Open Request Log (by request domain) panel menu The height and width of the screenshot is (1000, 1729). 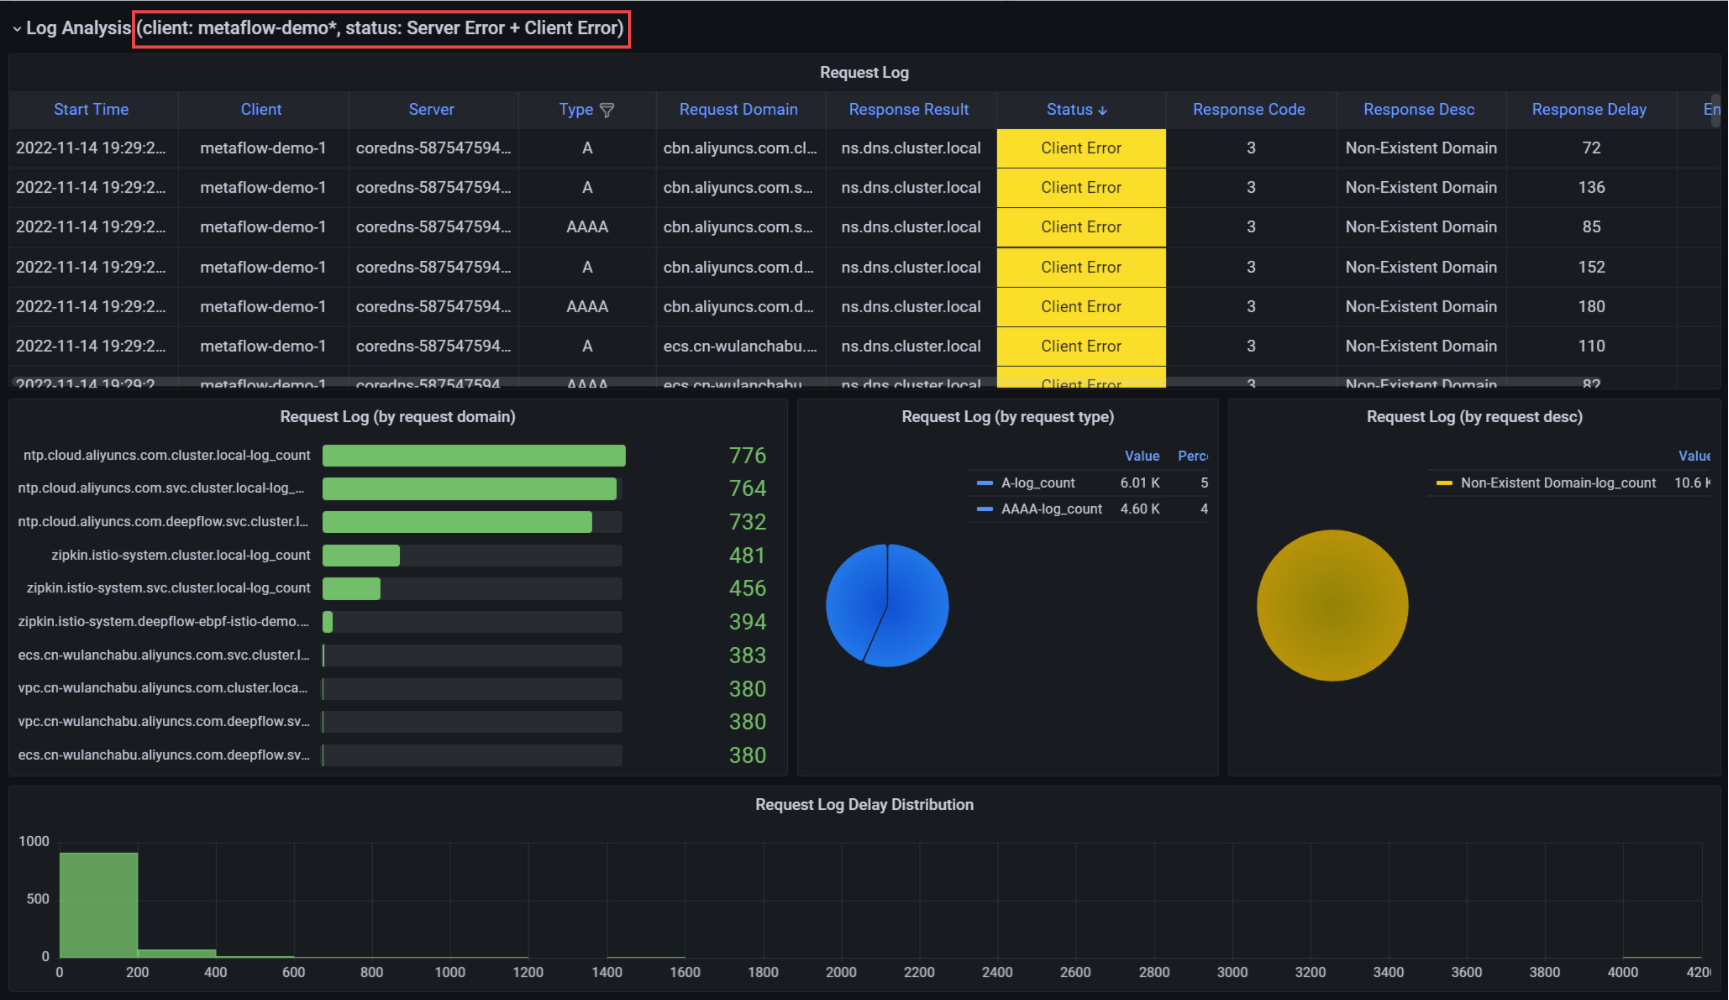coord(398,417)
